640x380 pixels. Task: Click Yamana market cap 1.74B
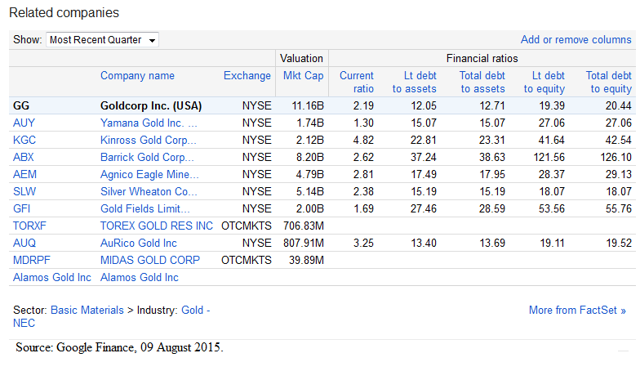tap(310, 123)
